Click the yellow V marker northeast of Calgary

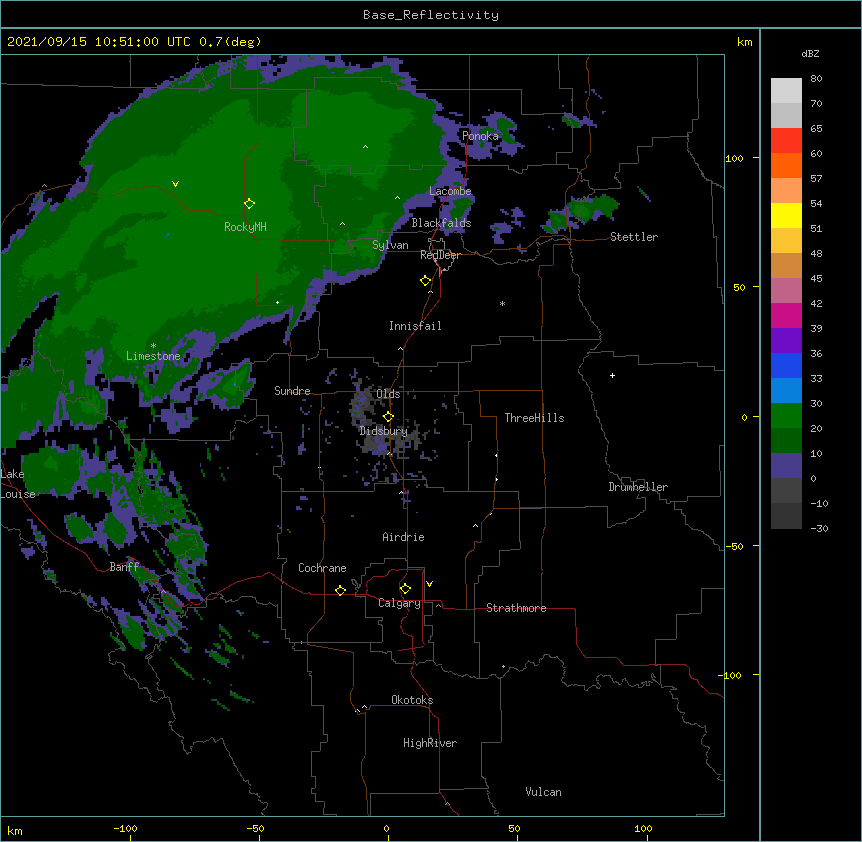429,584
